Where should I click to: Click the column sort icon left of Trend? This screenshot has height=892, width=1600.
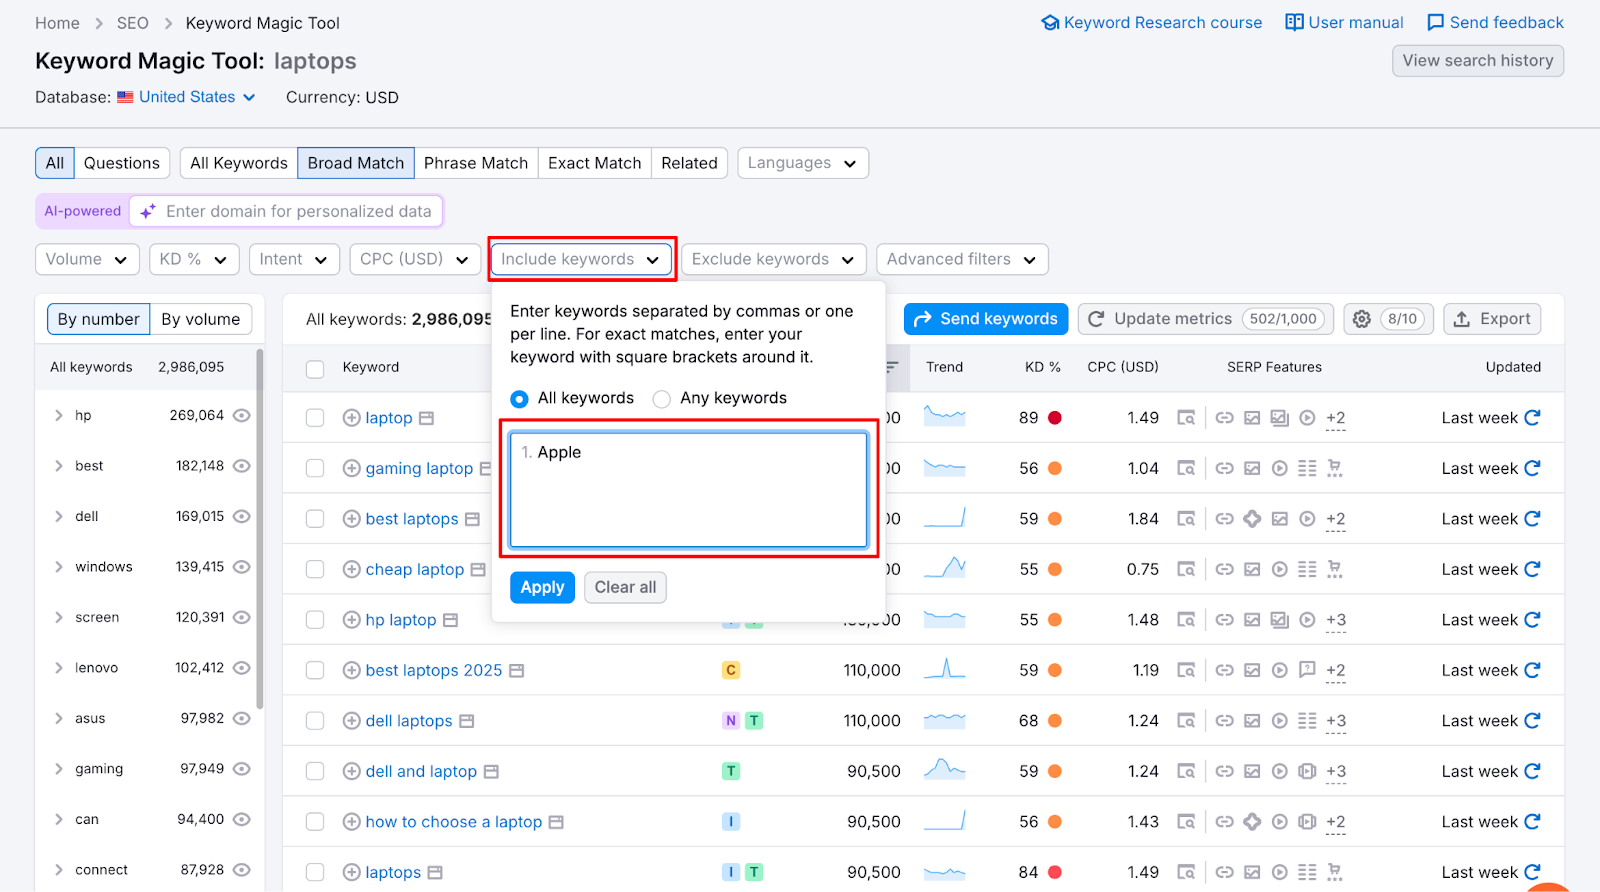[x=892, y=367]
